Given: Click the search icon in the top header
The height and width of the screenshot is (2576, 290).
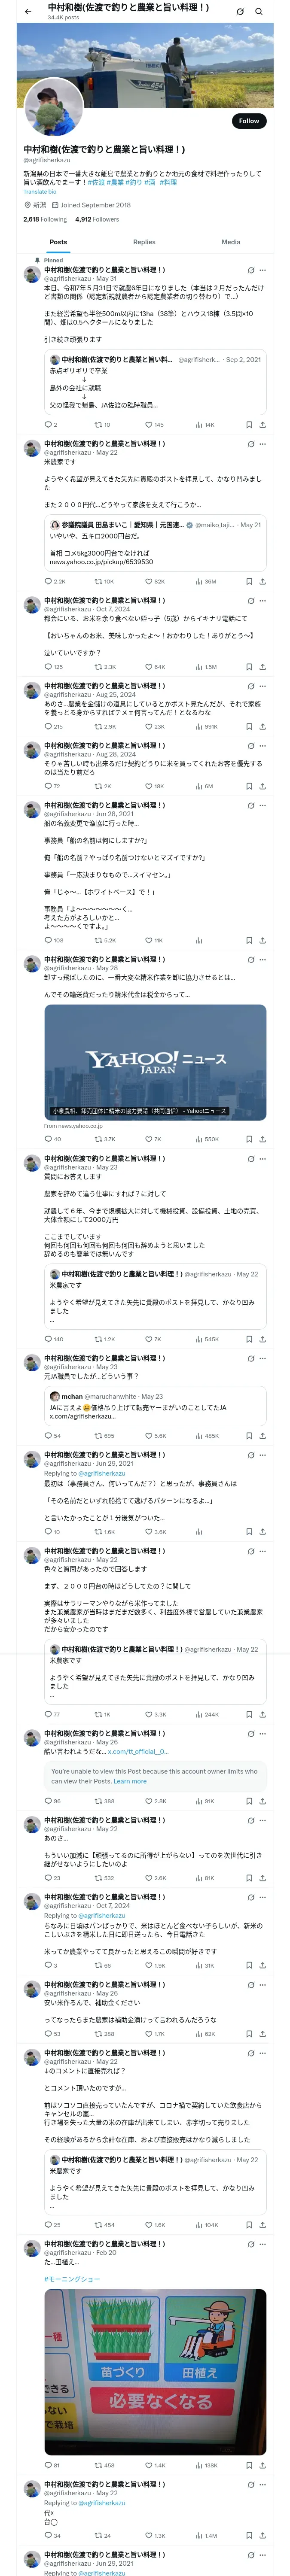Looking at the screenshot, I should [x=259, y=11].
